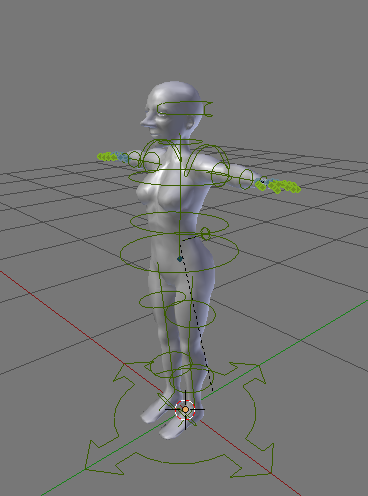Select the thigh ring control on the front leg
368x496 pixels.
pos(190,314)
